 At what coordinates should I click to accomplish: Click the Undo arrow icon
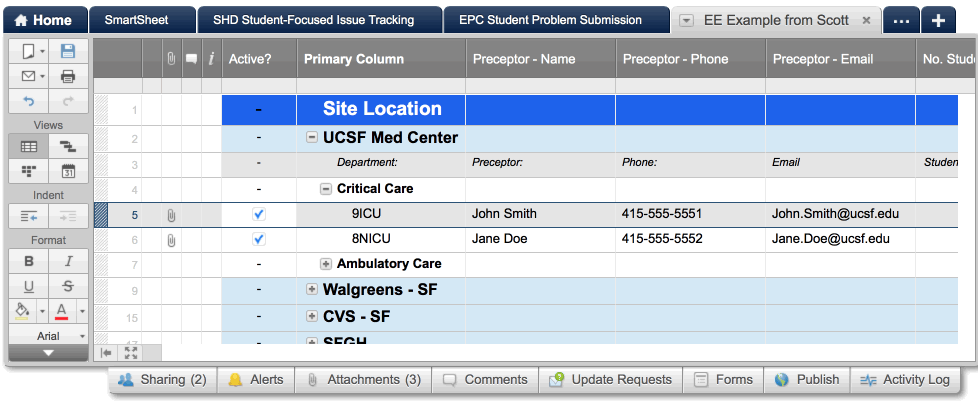pyautogui.click(x=28, y=101)
